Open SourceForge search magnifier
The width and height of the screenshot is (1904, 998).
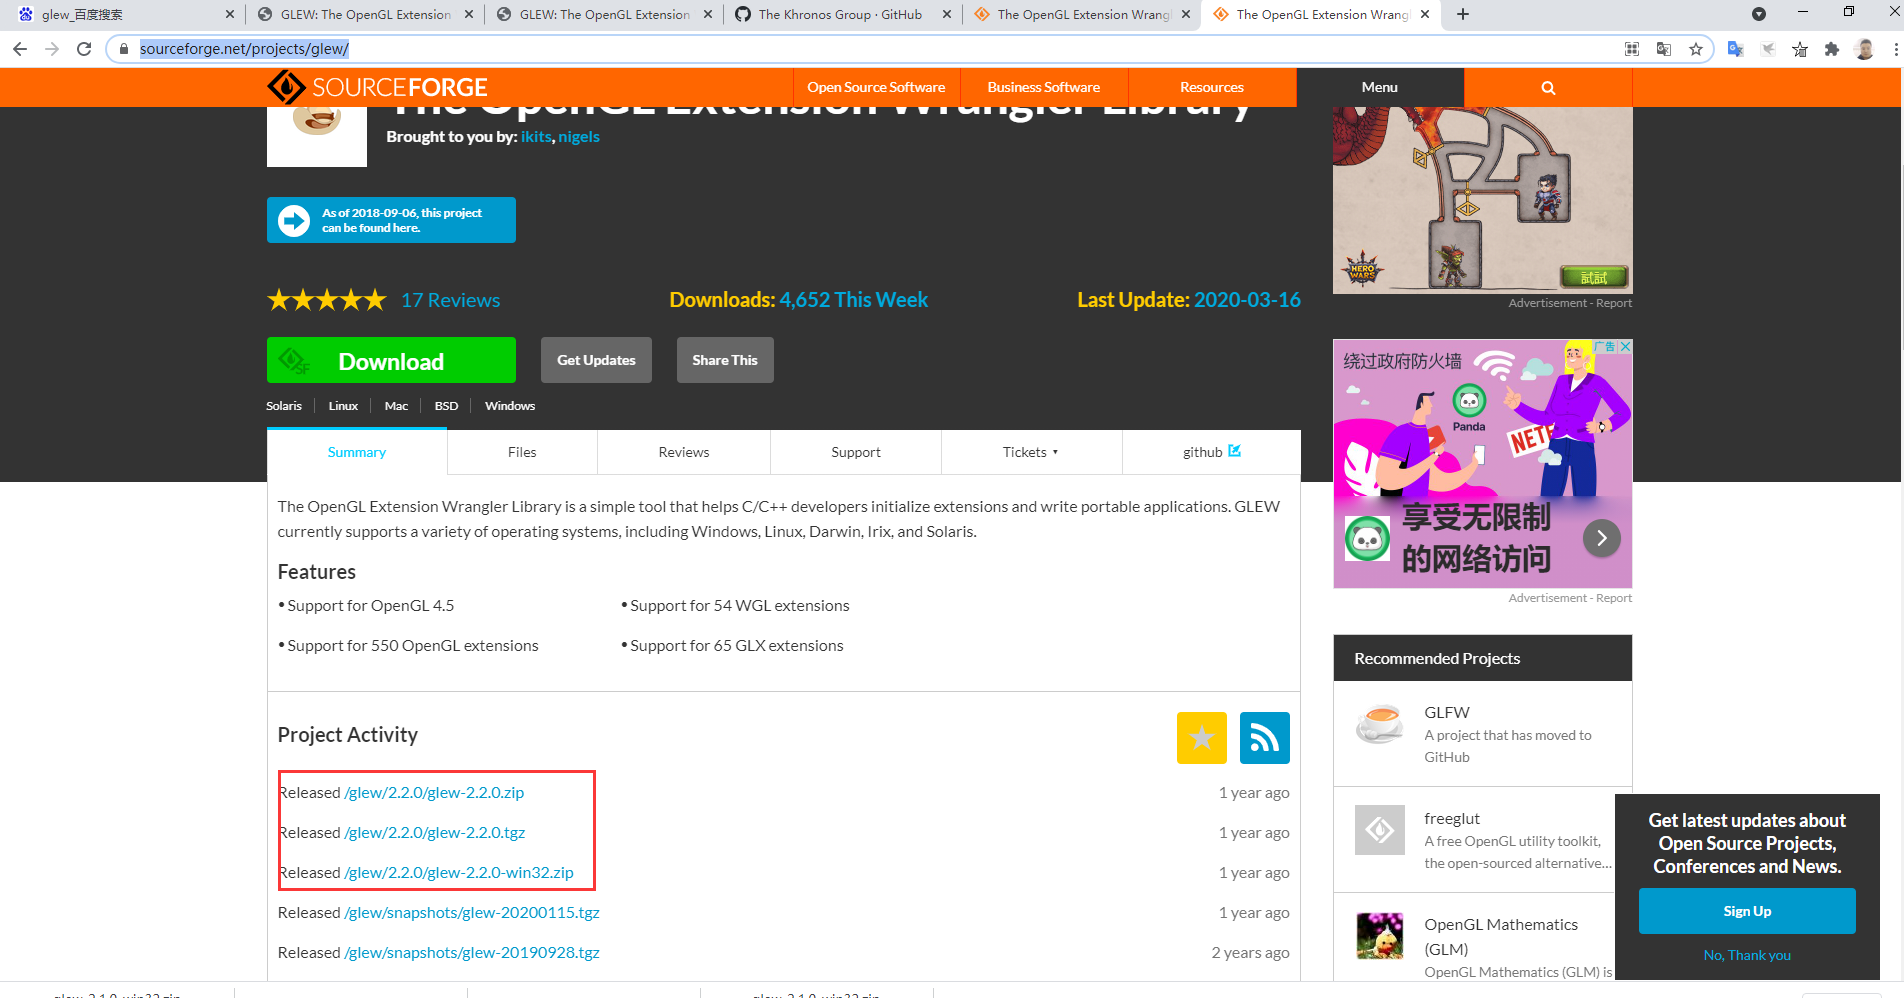coord(1548,88)
